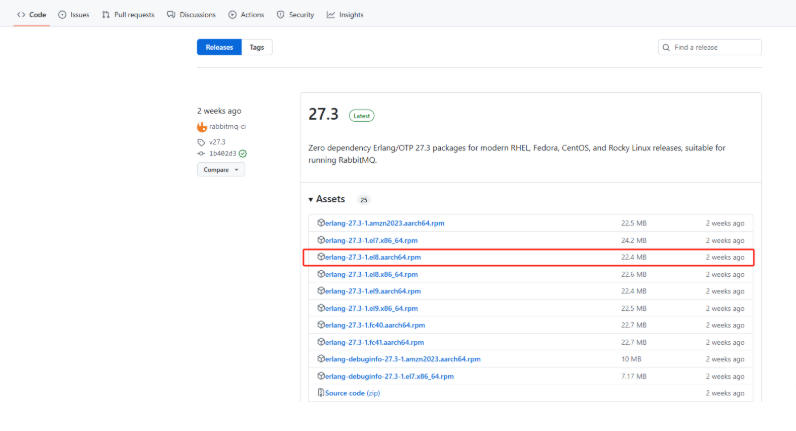This screenshot has width=796, height=431.
Task: Download erlang-27.3-1.amzn2023.aarch64.rpm
Action: (x=384, y=223)
